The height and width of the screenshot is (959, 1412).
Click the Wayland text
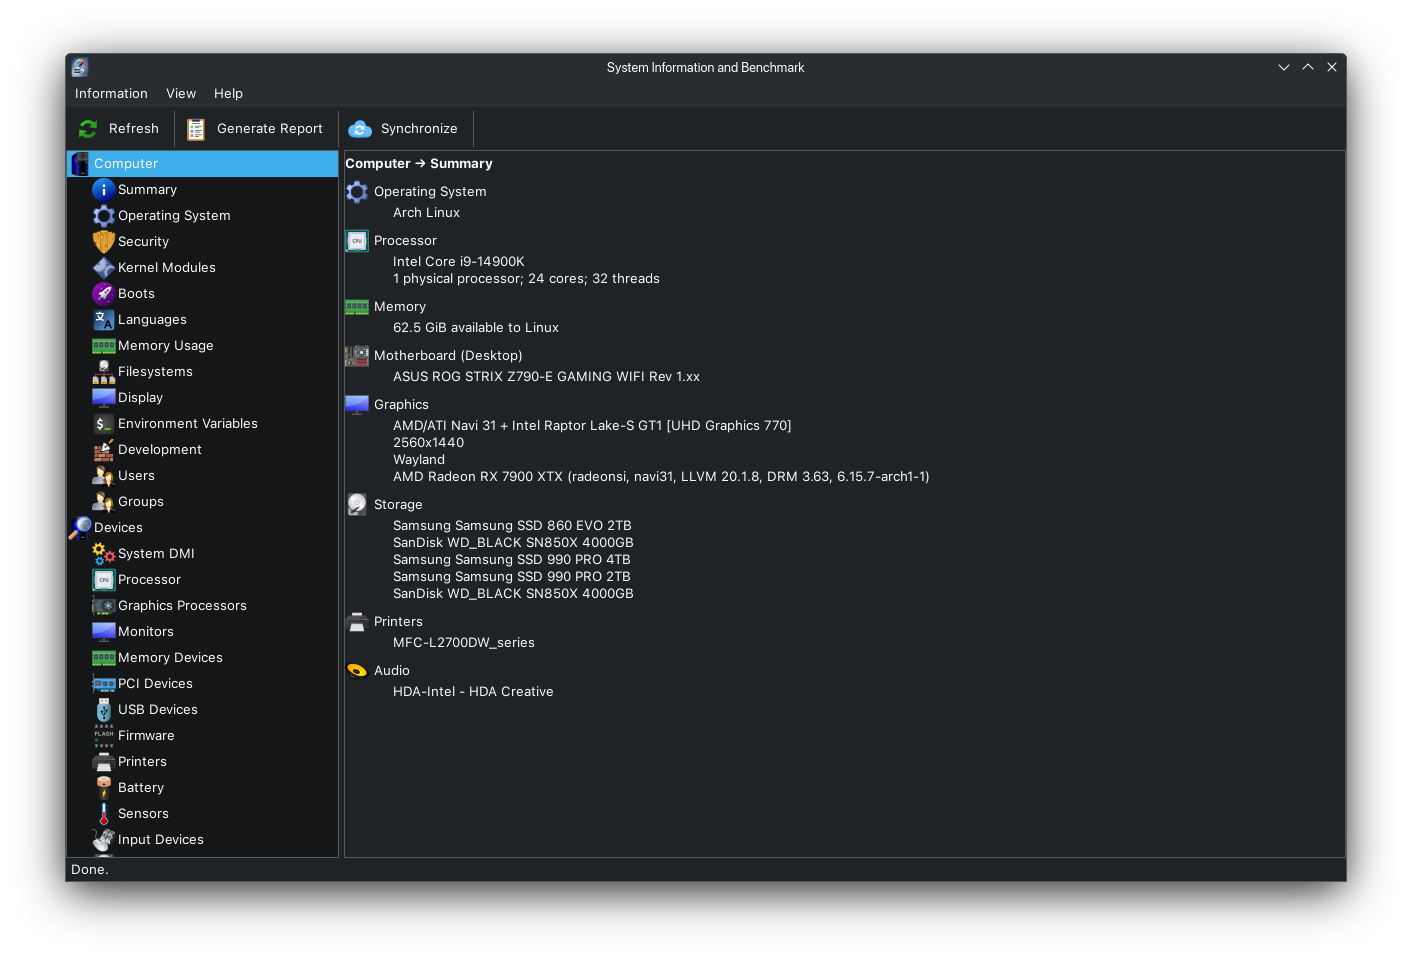click(x=419, y=459)
